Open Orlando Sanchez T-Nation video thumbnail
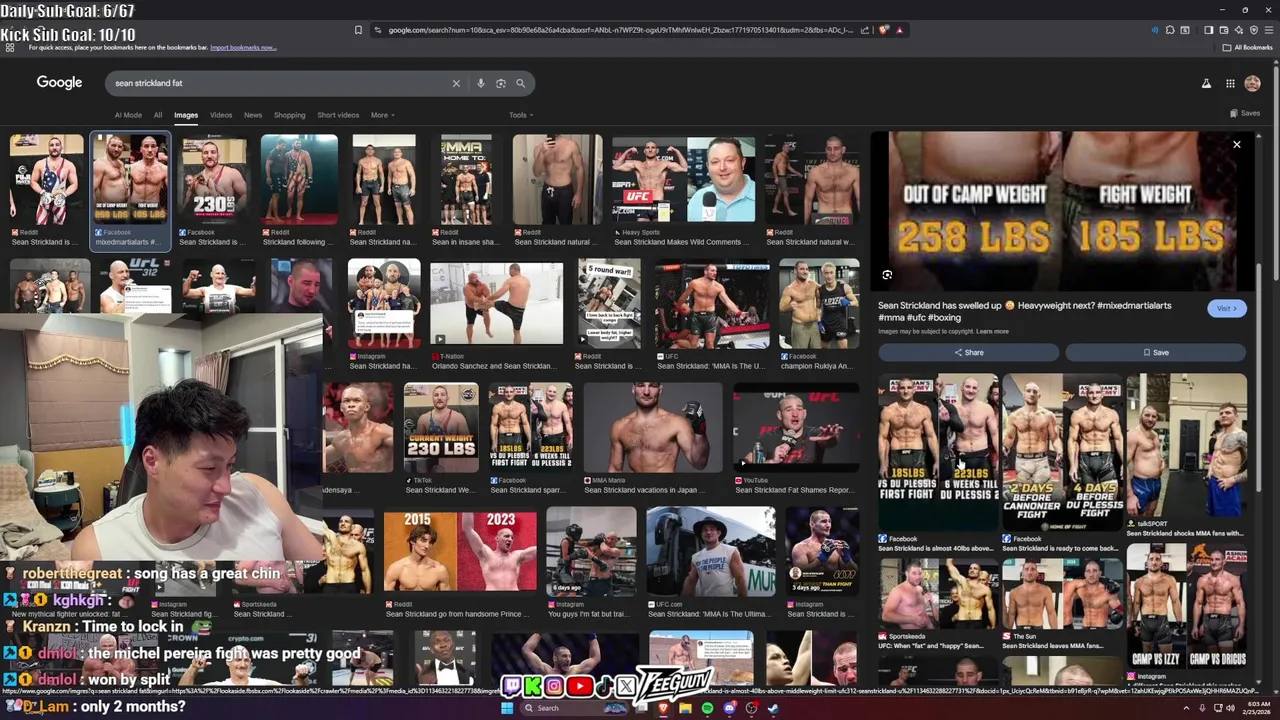This screenshot has height=720, width=1280. coord(496,304)
